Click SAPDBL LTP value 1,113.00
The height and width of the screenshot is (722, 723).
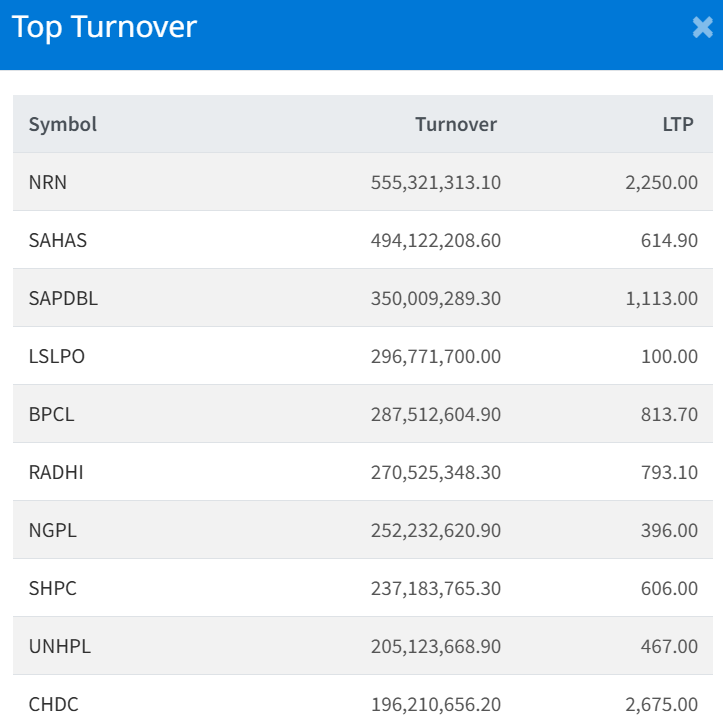[661, 299]
